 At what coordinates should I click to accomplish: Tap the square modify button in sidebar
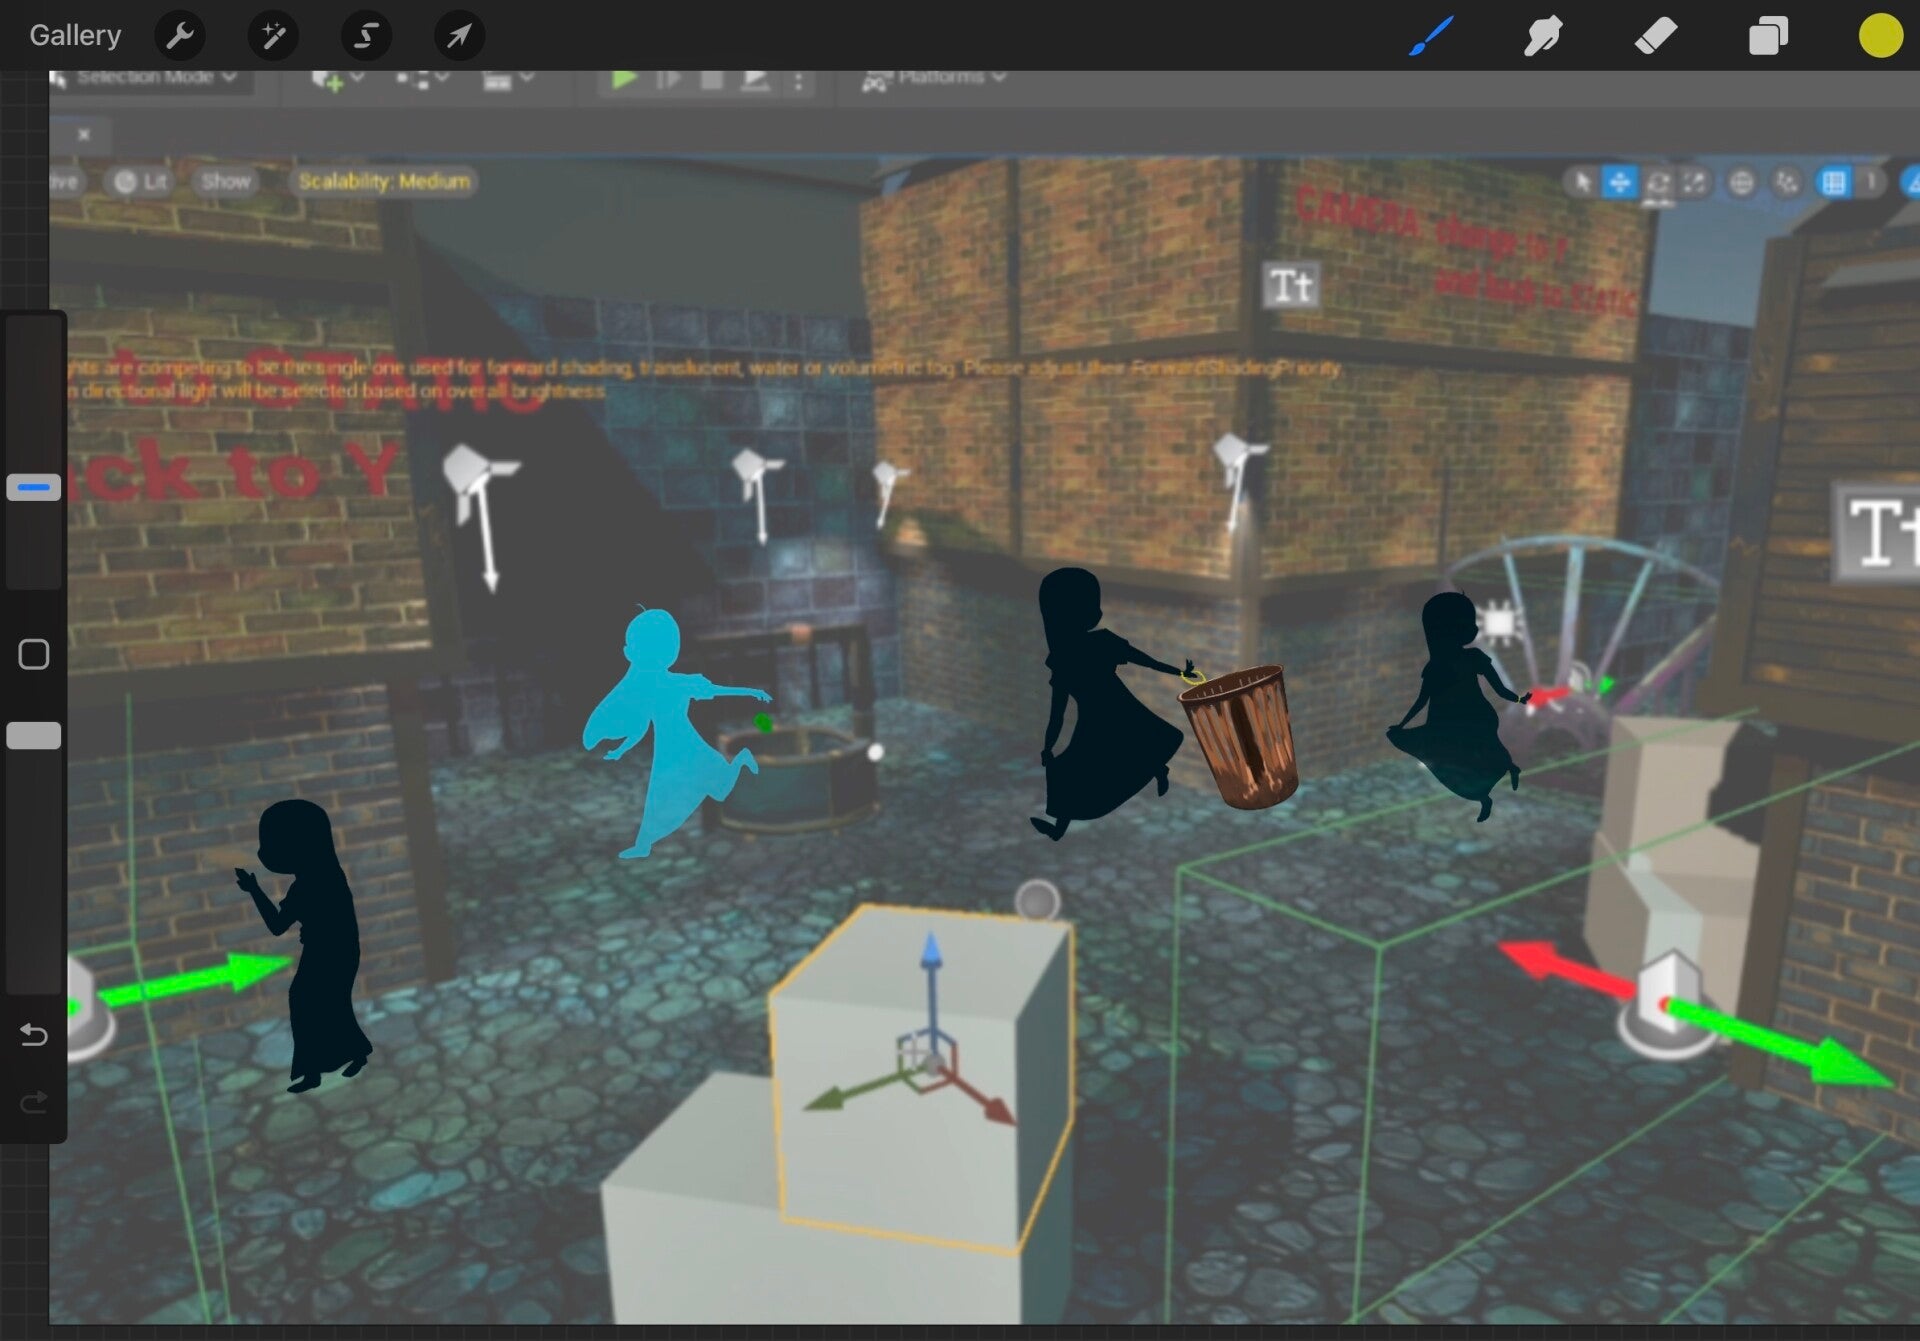click(x=34, y=654)
